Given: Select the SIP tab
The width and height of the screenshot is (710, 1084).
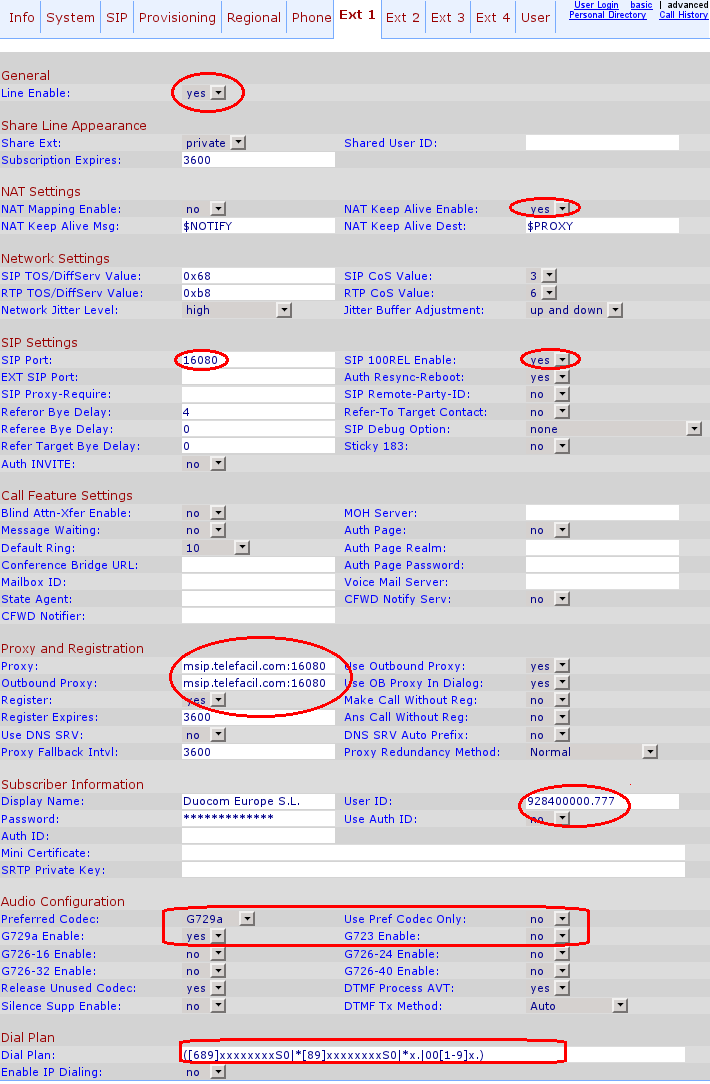Looking at the screenshot, I should (x=117, y=18).
